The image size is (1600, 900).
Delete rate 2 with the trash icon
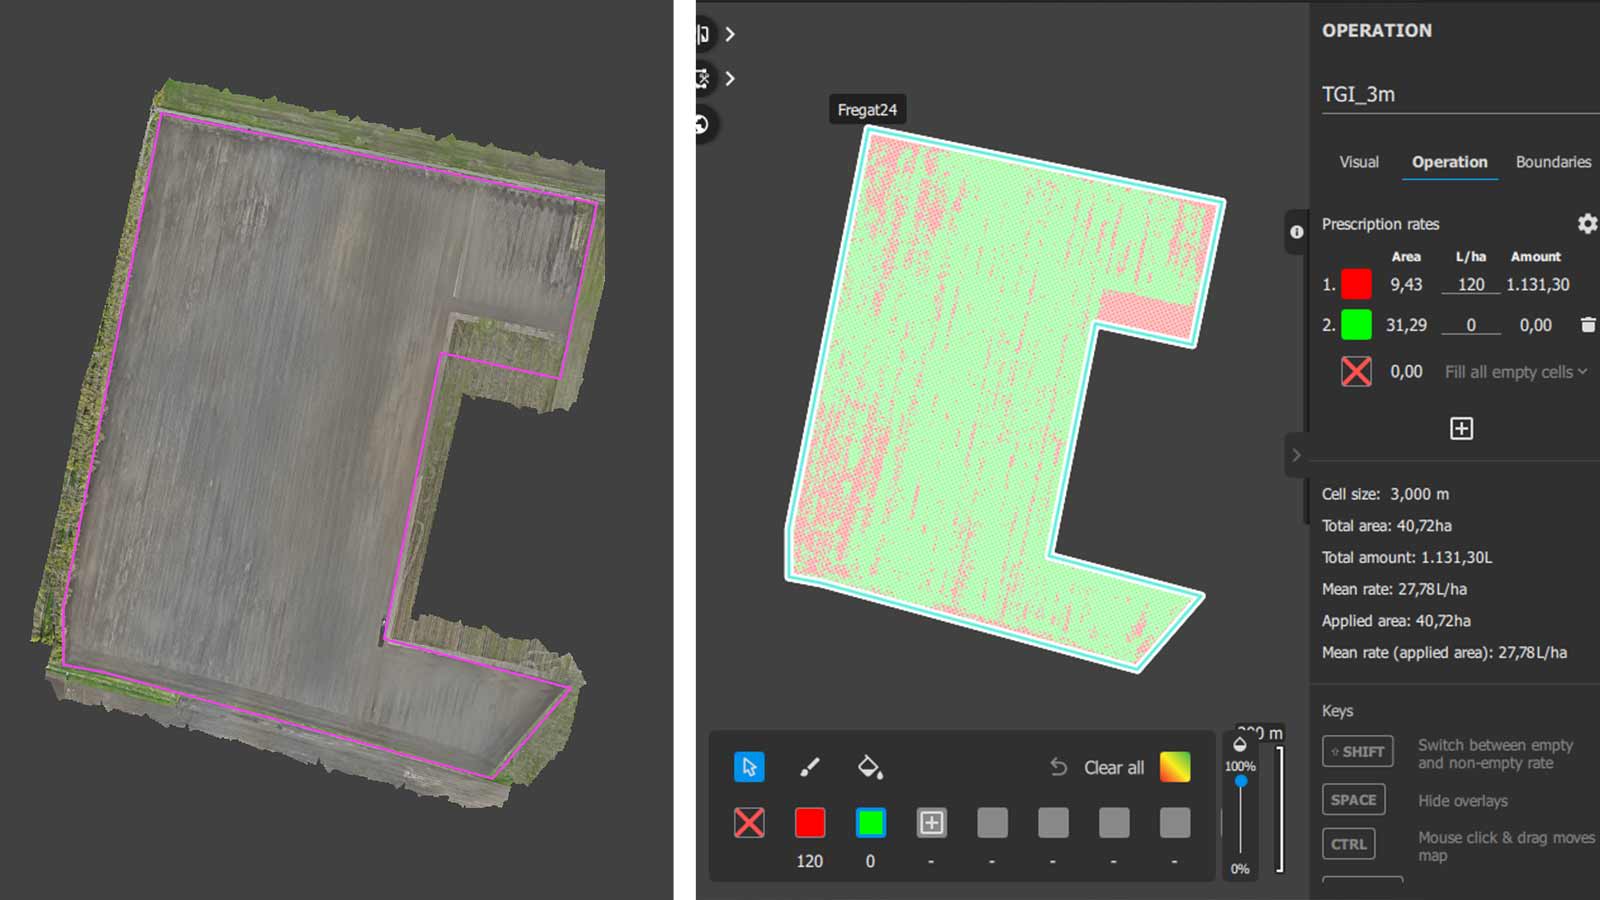[1586, 325]
